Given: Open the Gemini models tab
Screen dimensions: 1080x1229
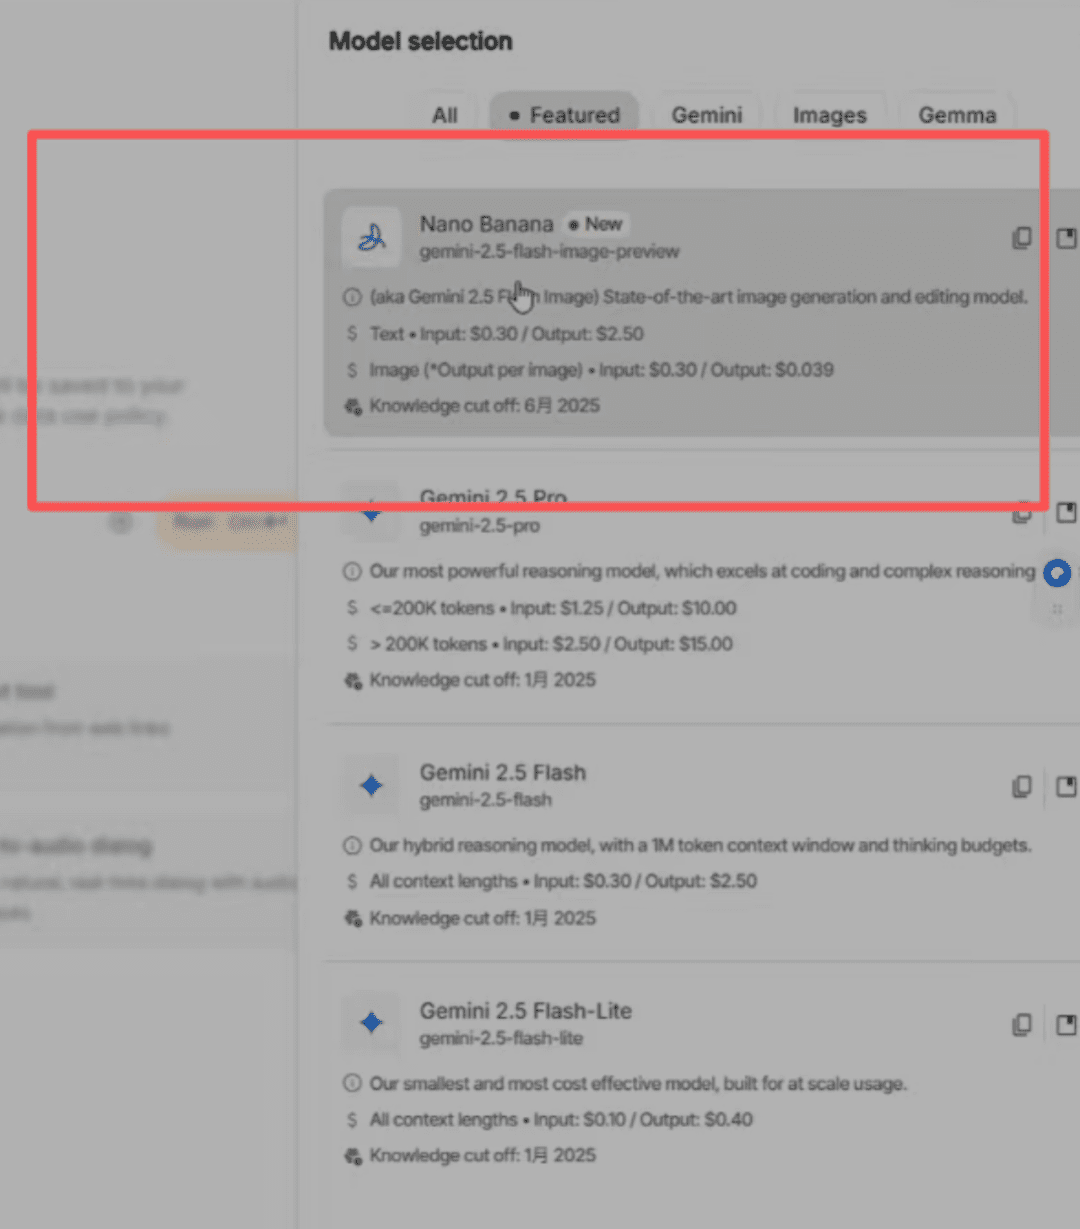Looking at the screenshot, I should (x=706, y=115).
